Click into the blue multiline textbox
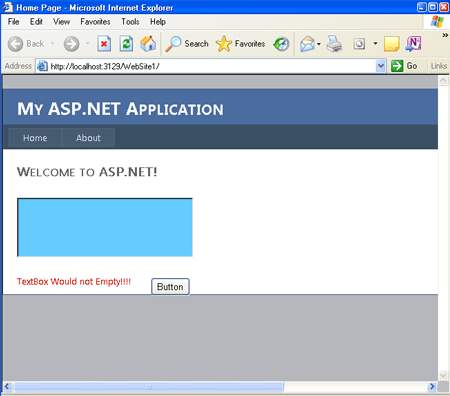Screen dimensions: 450x396 [105, 227]
